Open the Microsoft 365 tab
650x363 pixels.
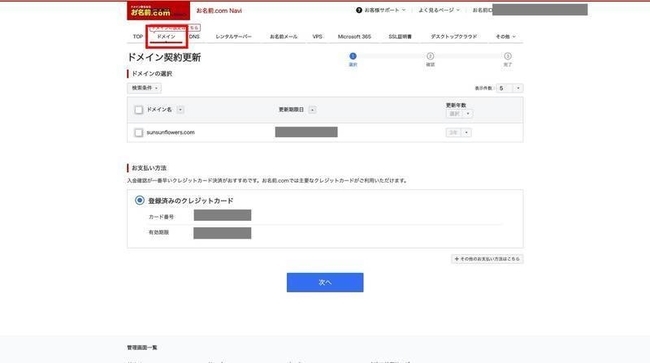click(354, 36)
